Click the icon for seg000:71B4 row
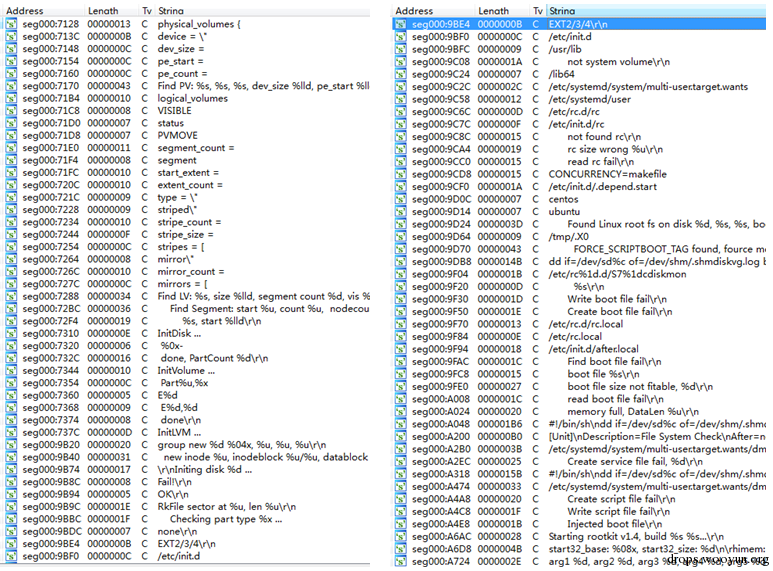Screen dimensions: 773x571 [x=11, y=98]
